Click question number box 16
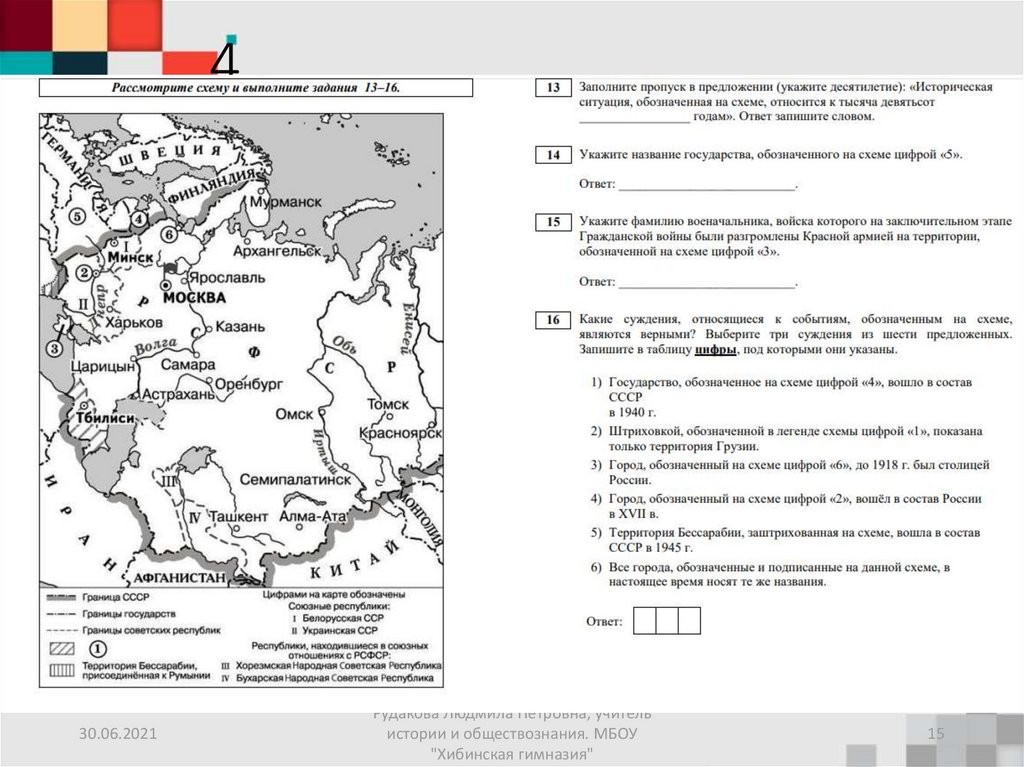Screen dimensions: 1024x767 click(x=553, y=320)
